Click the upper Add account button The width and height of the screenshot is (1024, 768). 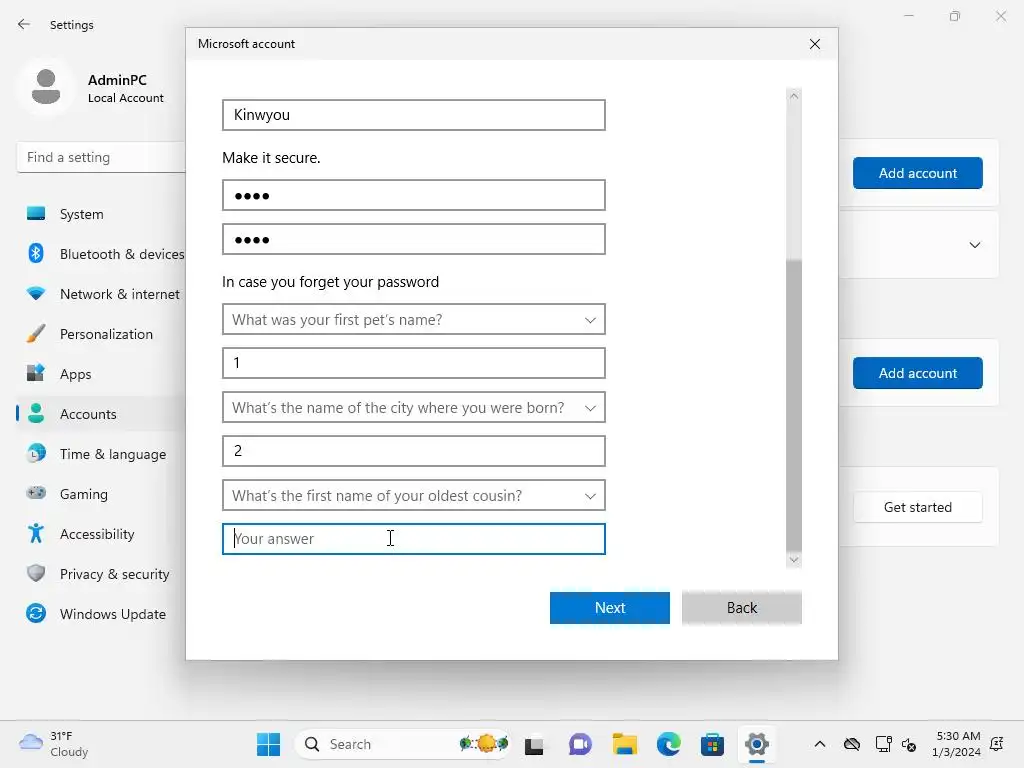(x=918, y=173)
